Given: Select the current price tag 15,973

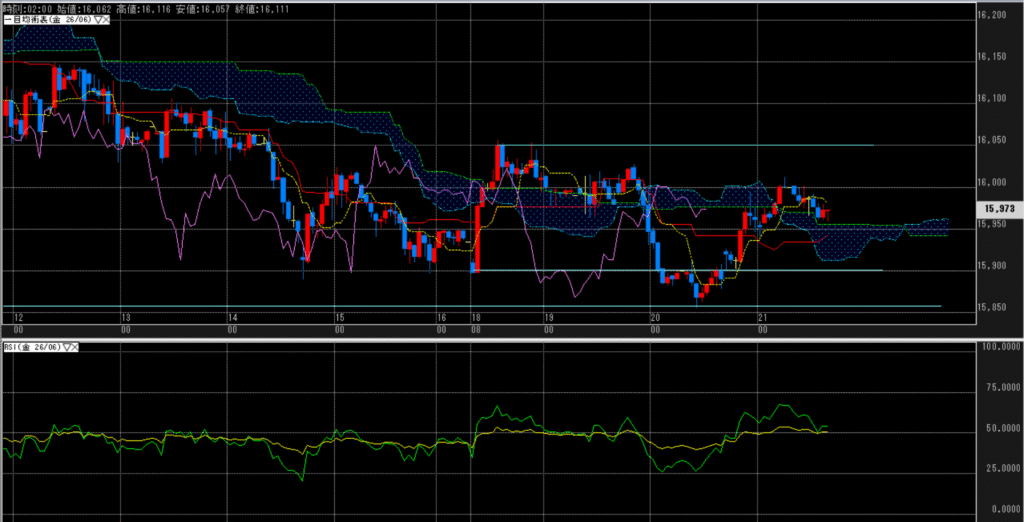Looking at the screenshot, I should [x=999, y=209].
